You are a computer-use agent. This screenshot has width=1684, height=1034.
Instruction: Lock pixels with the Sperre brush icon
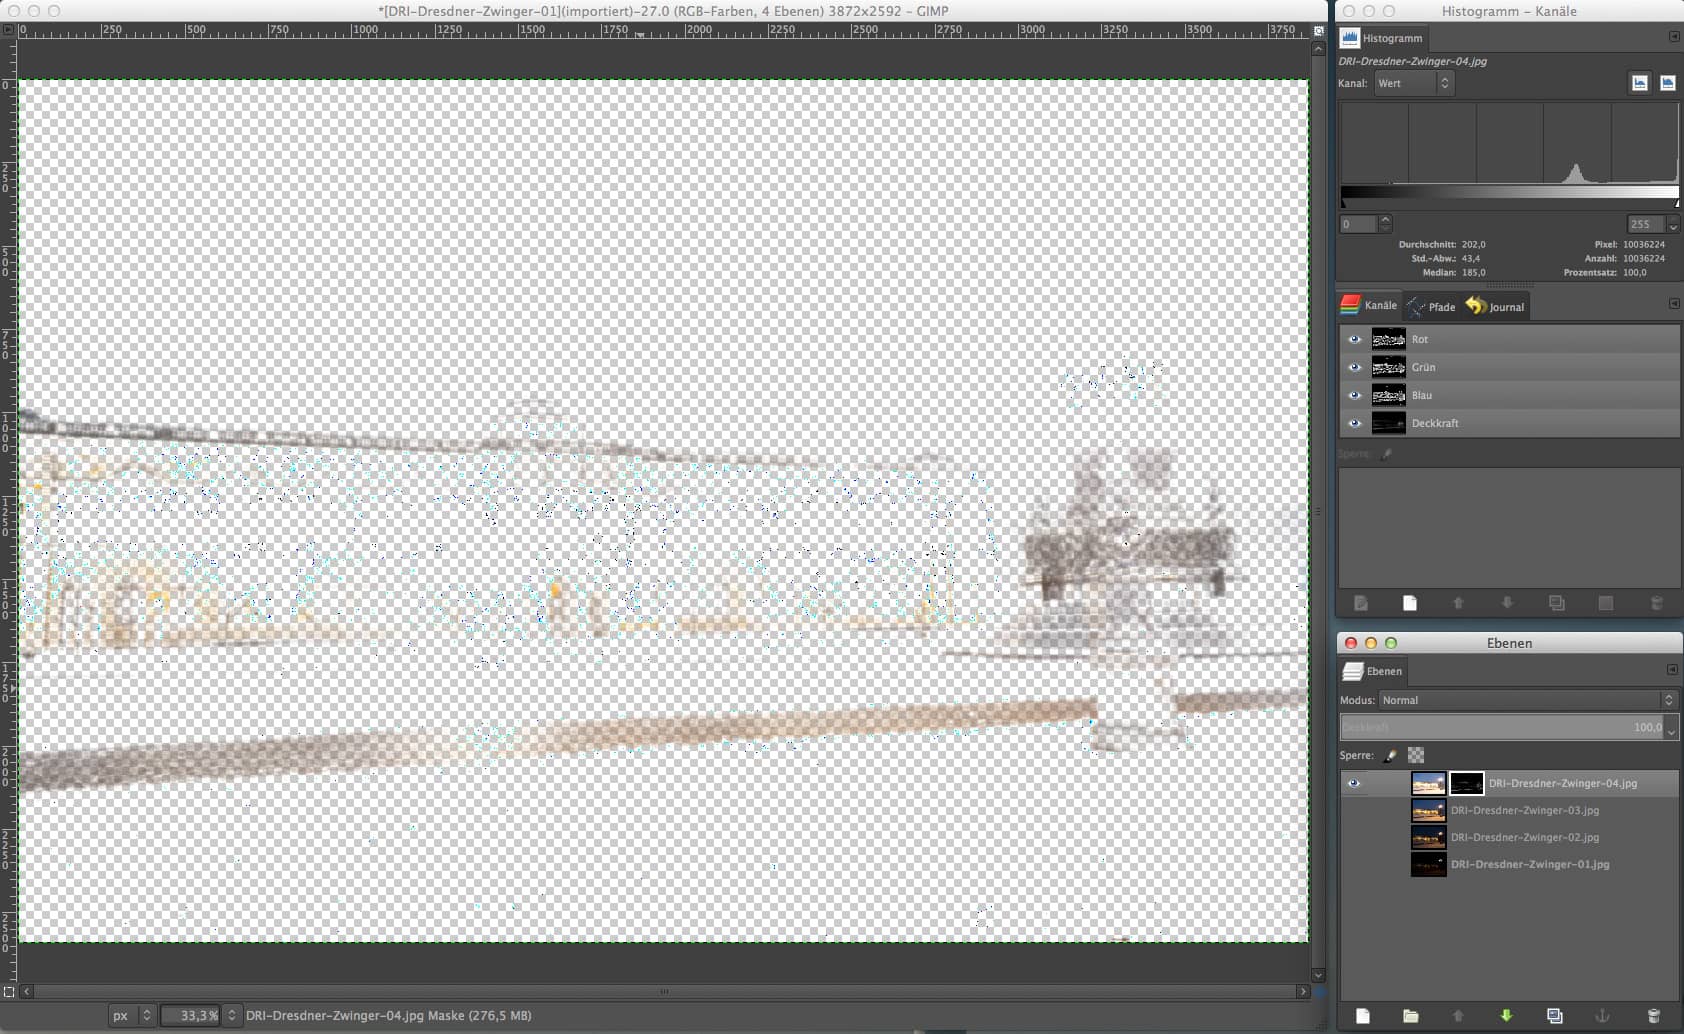1390,756
